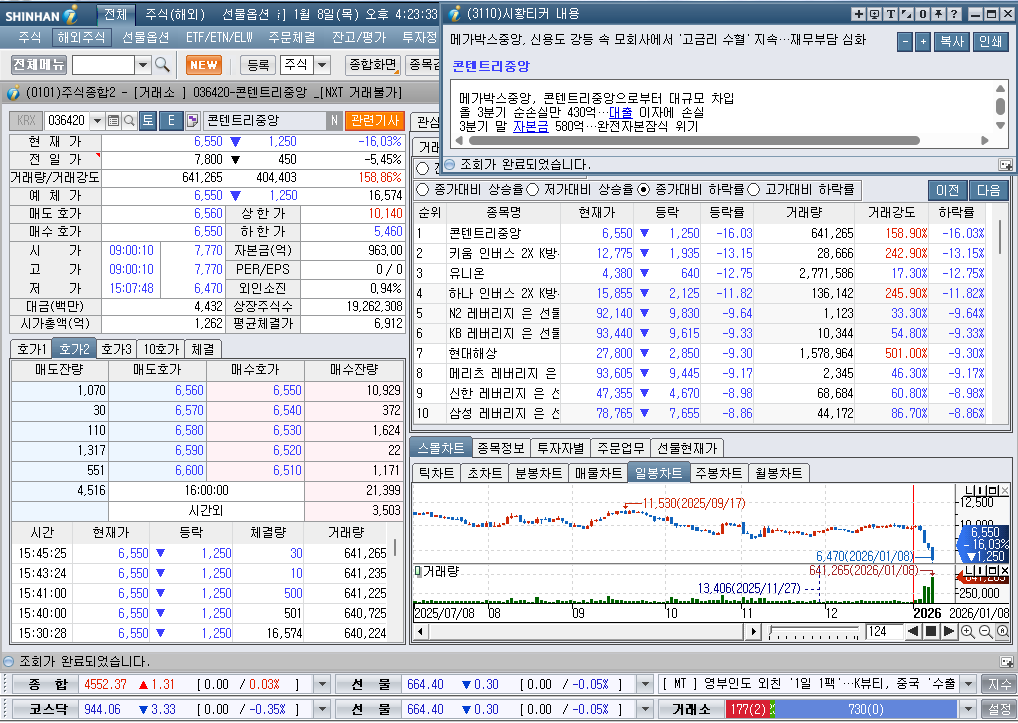
Task: Click the plus icon in news window titlebar
Action: tap(858, 14)
